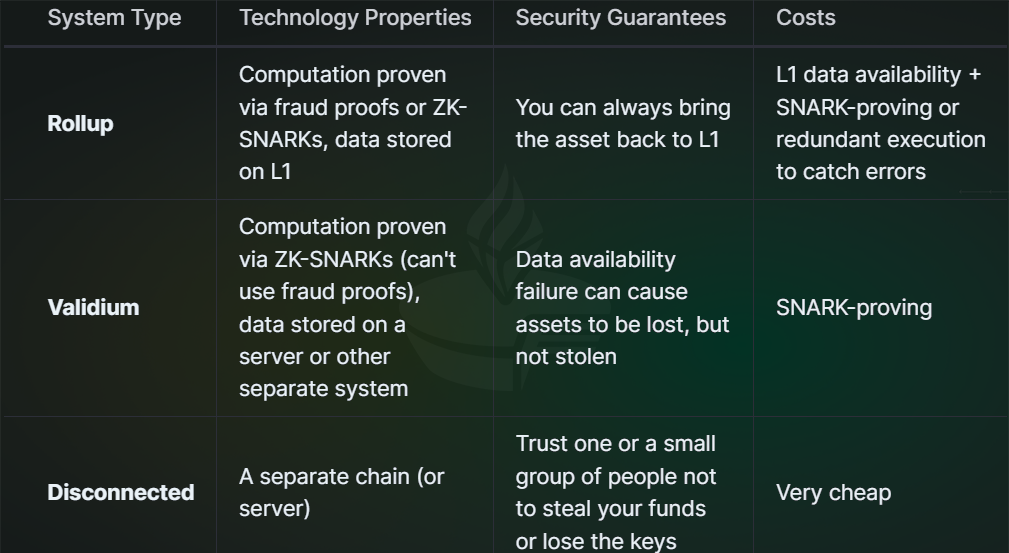
Task: Select the Validium row label
Action: (x=93, y=308)
